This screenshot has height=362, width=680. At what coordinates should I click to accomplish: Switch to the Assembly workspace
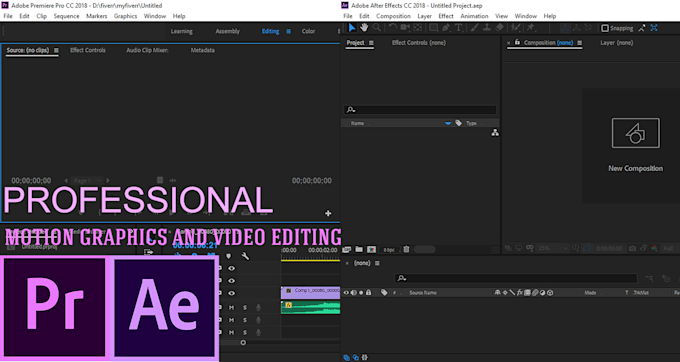pos(228,31)
